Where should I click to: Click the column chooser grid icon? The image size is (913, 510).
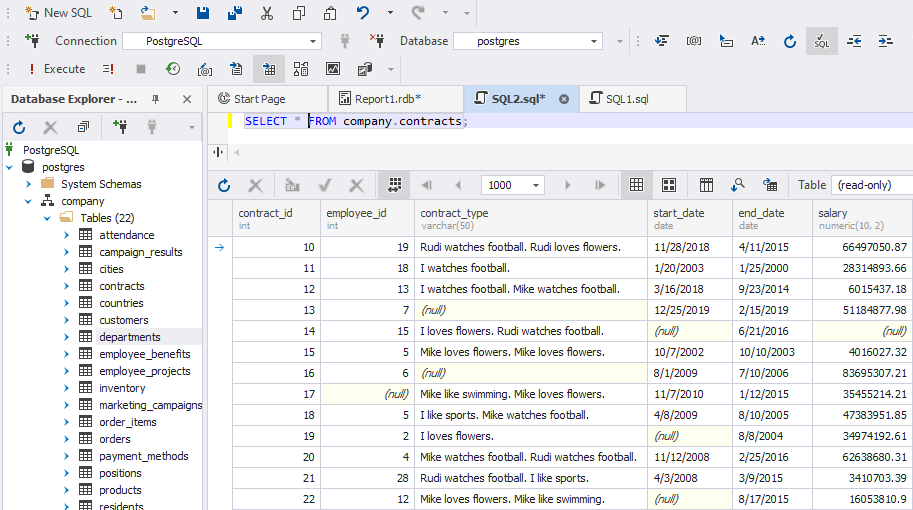(706, 185)
